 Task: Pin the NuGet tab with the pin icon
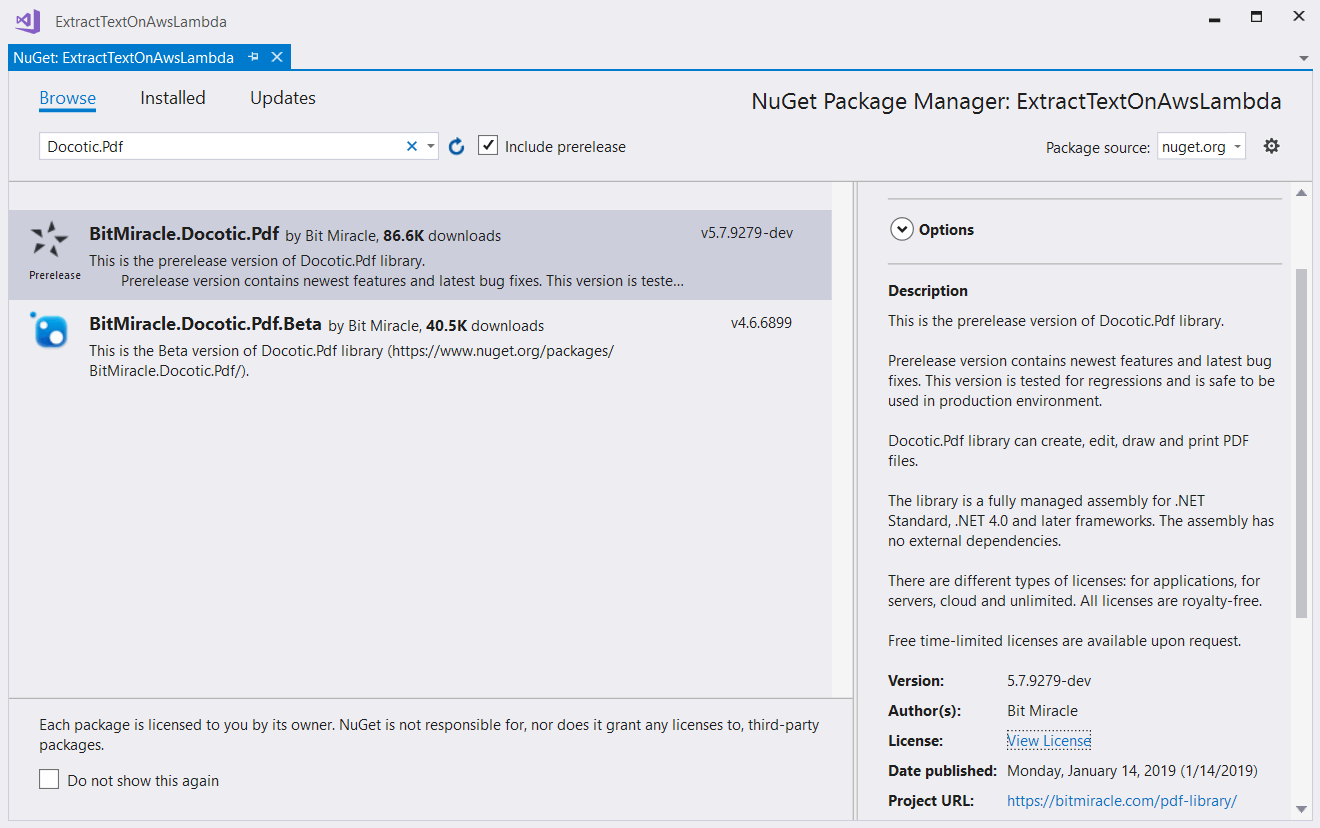point(254,57)
